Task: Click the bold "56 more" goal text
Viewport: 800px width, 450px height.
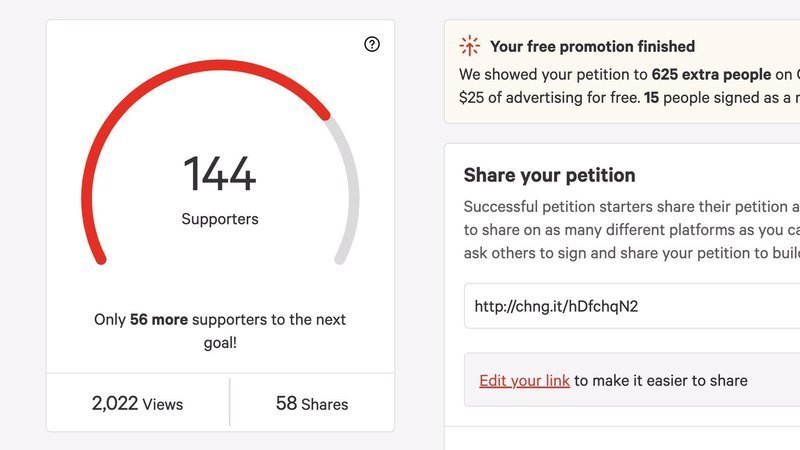Action: tap(159, 320)
